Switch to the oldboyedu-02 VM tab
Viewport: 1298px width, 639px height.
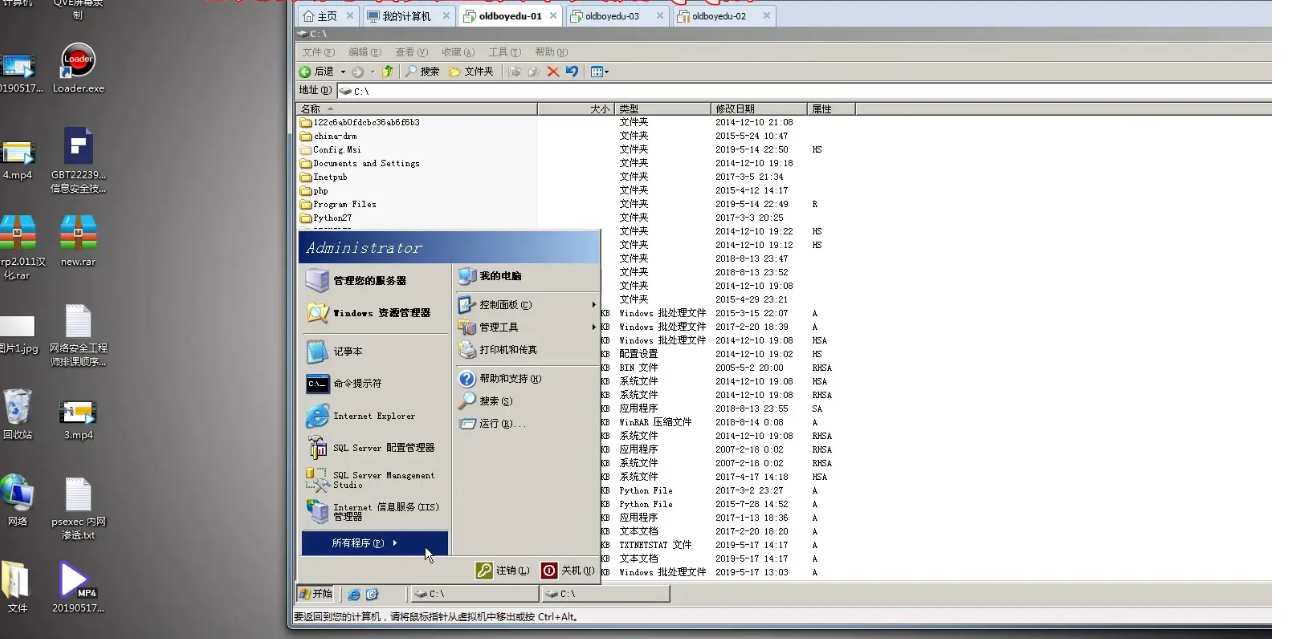click(718, 16)
